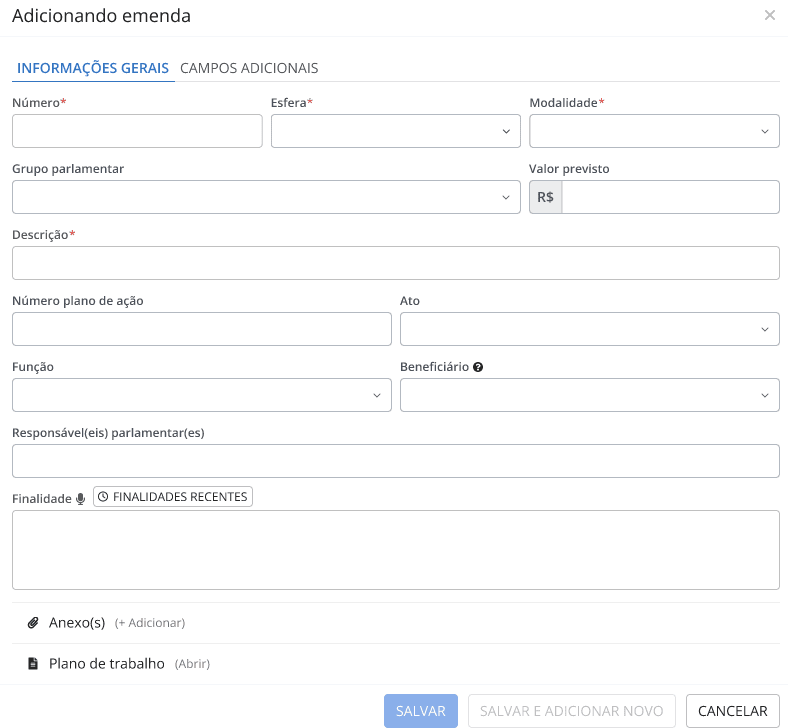
Task: Click the paperclip icon beside Anexo(s)
Action: coord(33,623)
